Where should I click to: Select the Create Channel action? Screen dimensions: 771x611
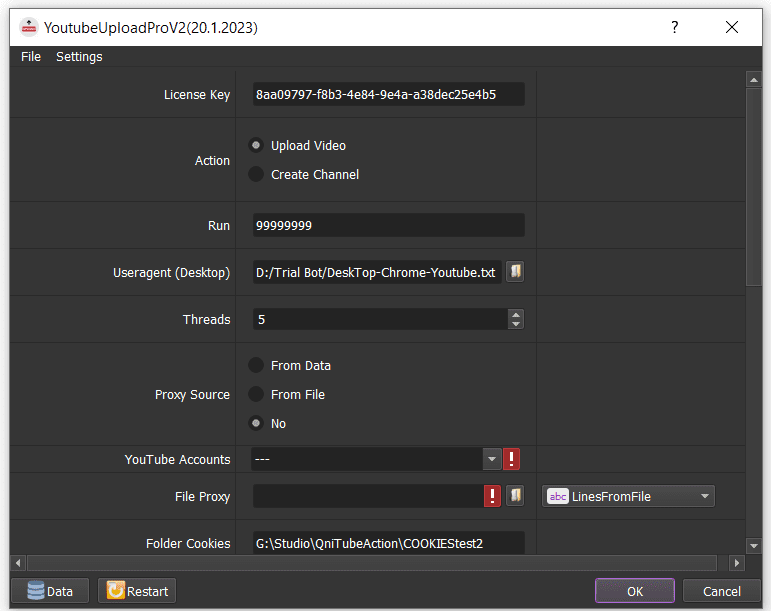(304, 175)
